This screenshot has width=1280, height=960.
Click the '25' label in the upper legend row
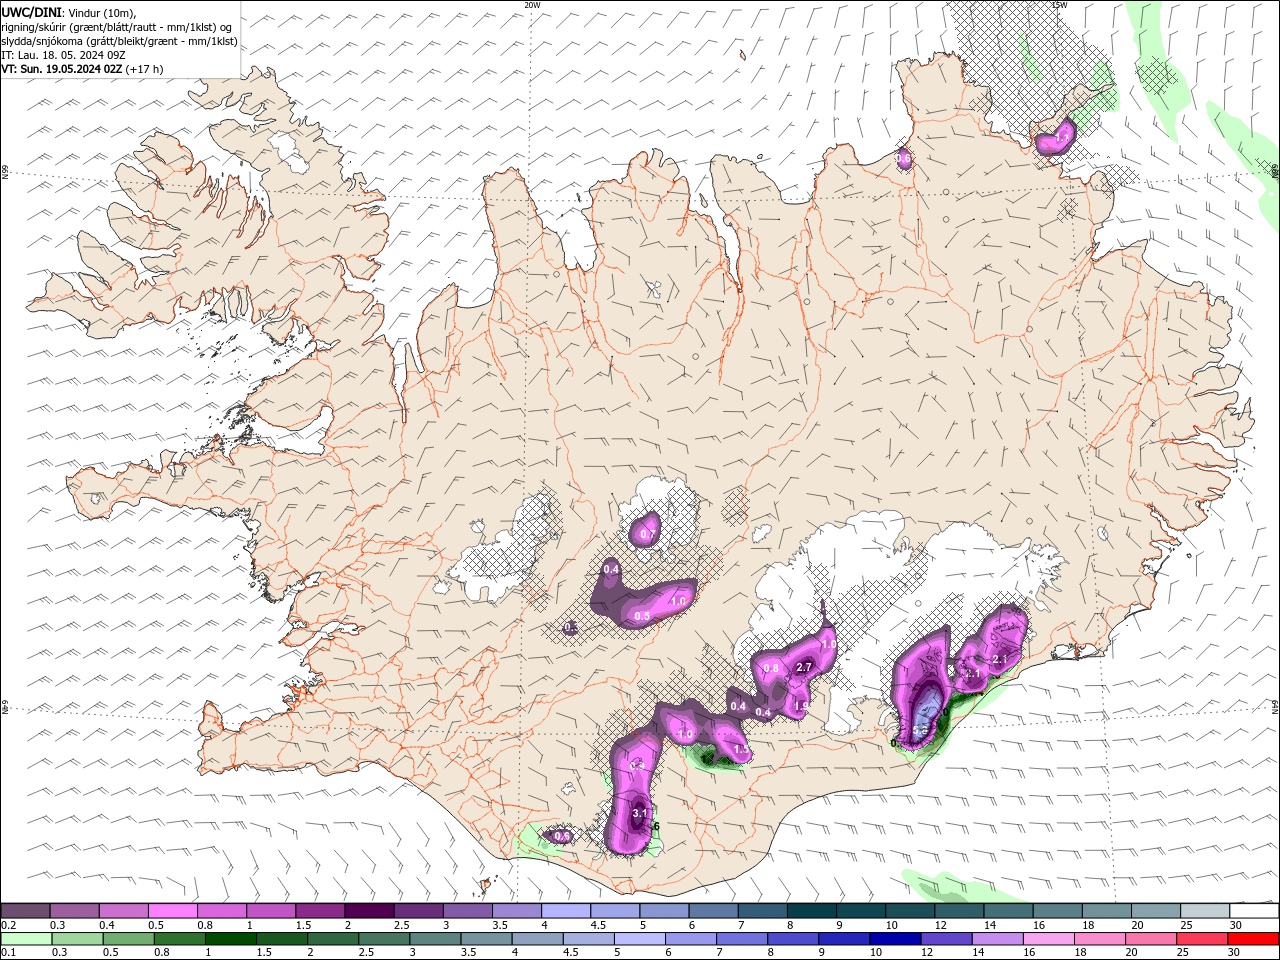1185,925
